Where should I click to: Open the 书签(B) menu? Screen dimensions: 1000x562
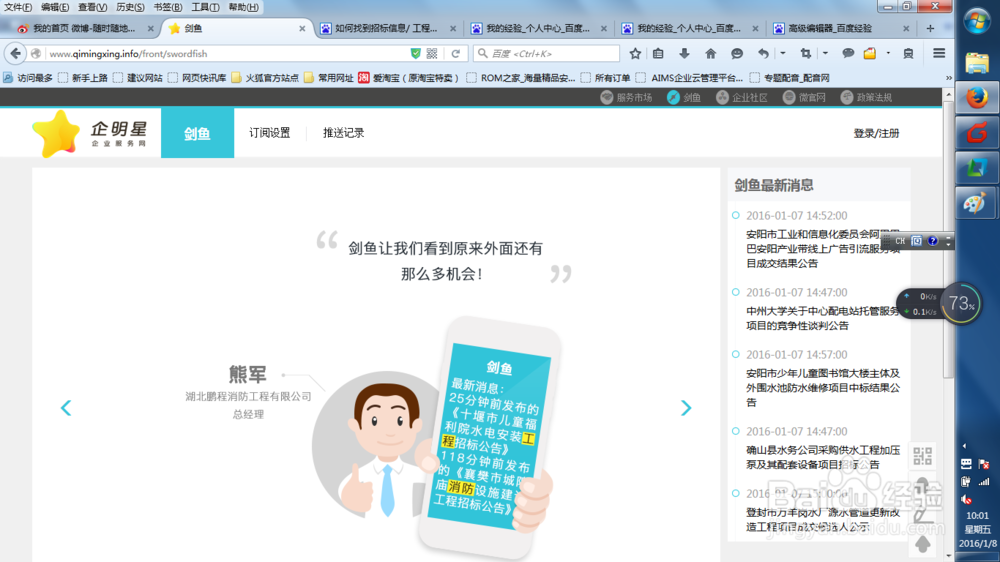point(168,7)
